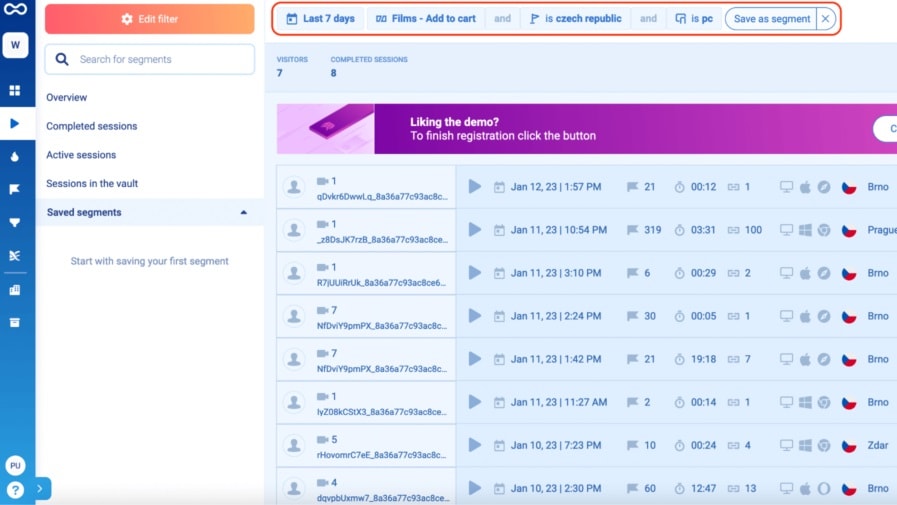
Task: Click the duration 19:18 value
Action: [x=703, y=359]
